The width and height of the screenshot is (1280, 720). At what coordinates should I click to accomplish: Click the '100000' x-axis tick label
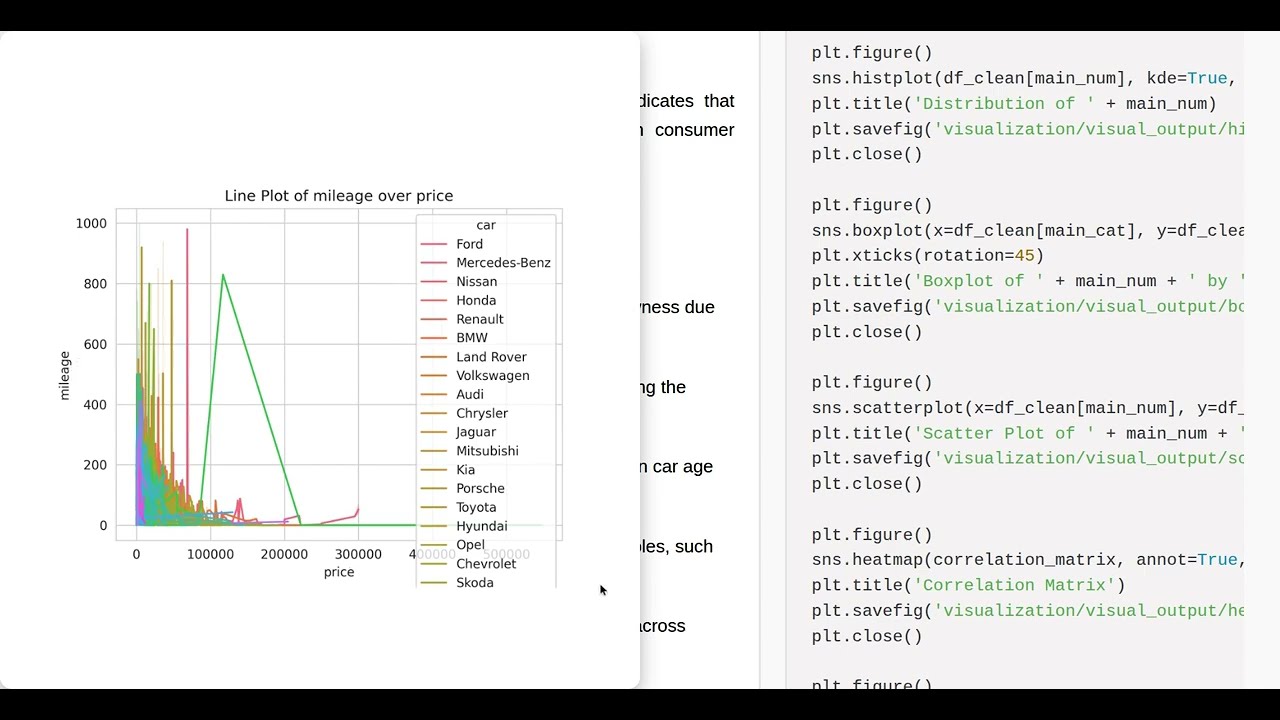(210, 554)
